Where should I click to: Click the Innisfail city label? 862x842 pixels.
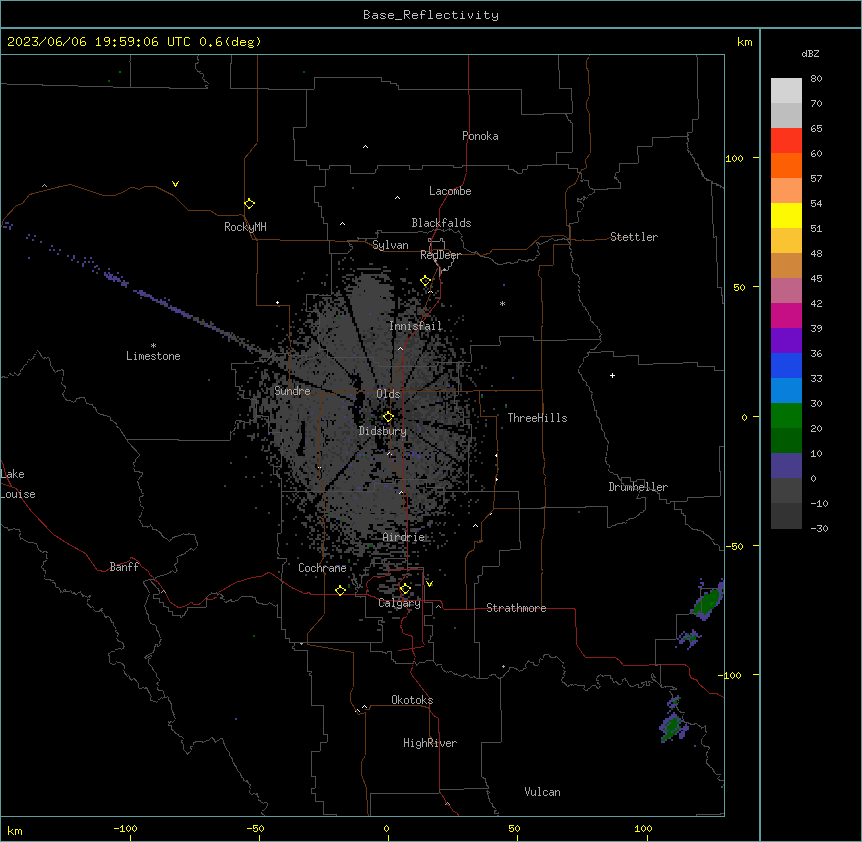point(416,326)
